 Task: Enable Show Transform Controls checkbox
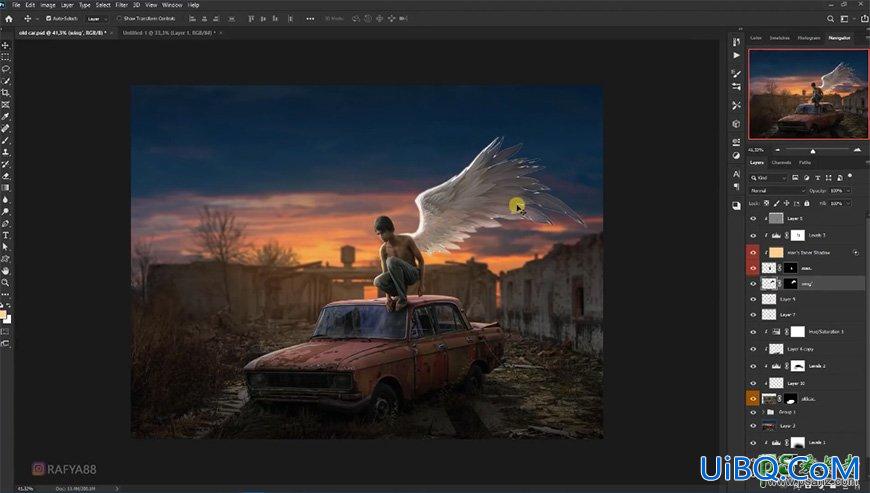pos(119,18)
